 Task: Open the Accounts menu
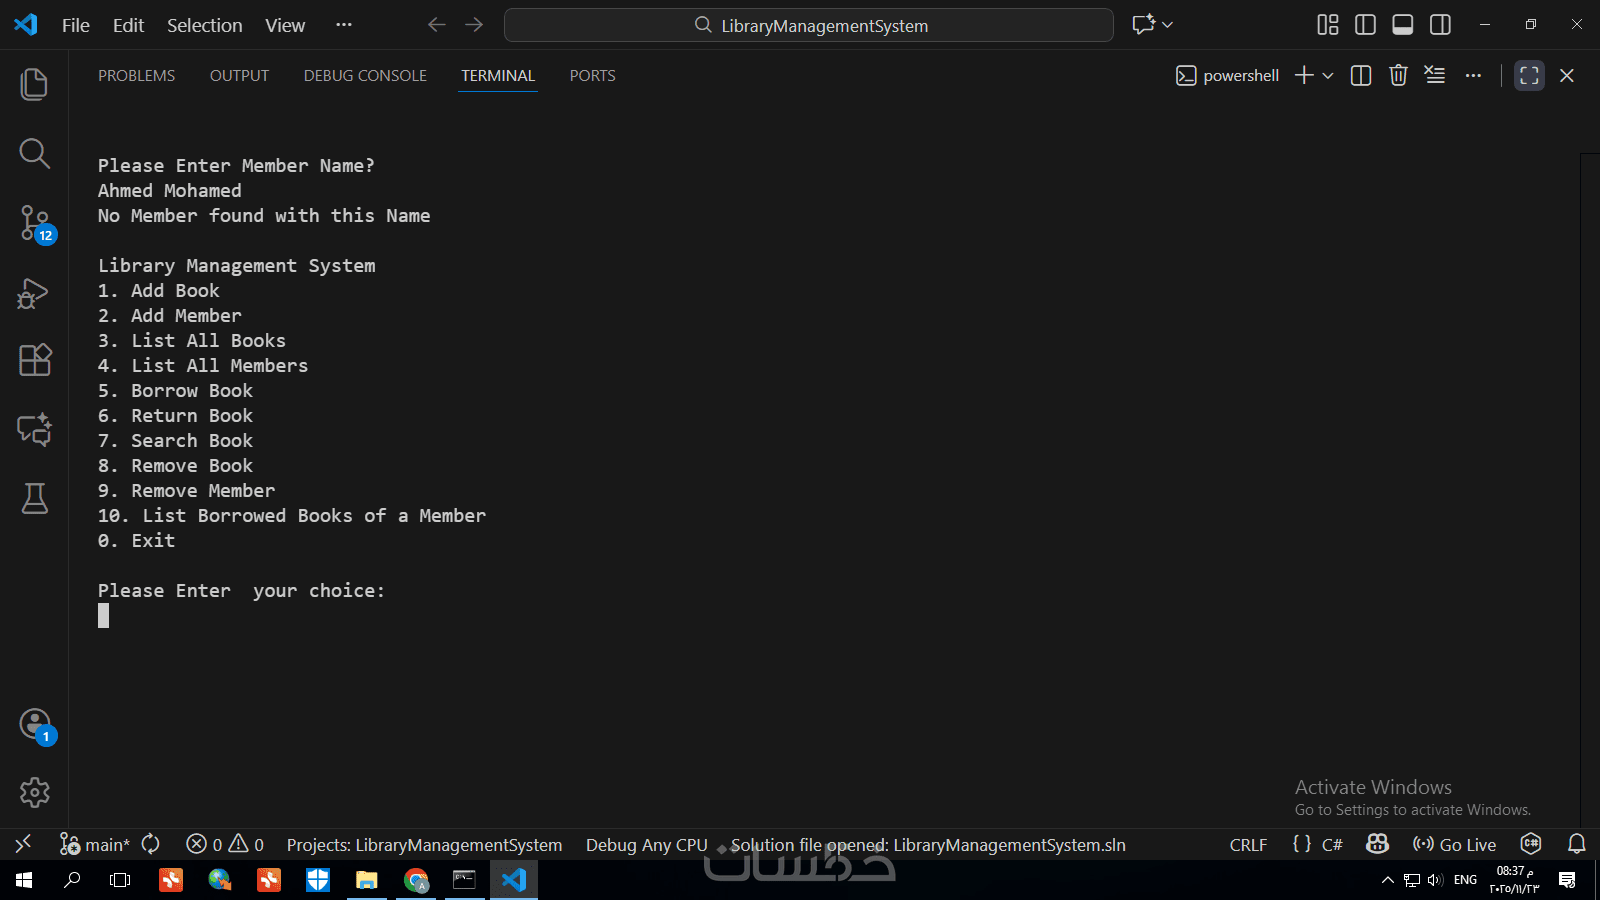[35, 725]
